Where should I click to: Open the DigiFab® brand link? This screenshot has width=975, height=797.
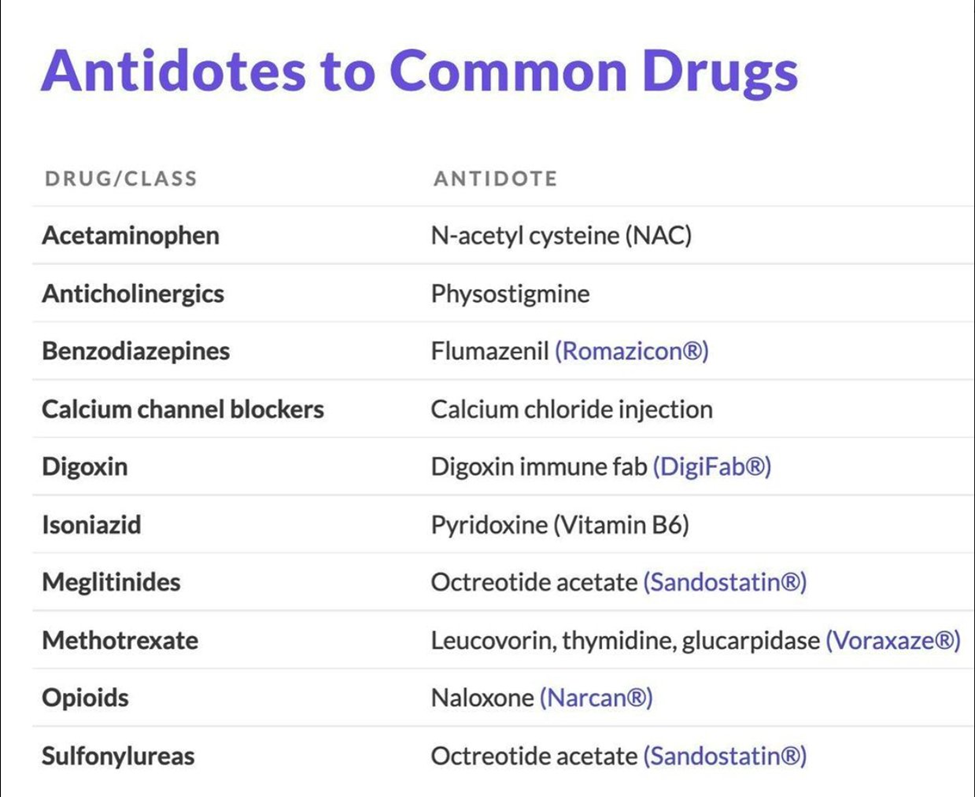(712, 467)
